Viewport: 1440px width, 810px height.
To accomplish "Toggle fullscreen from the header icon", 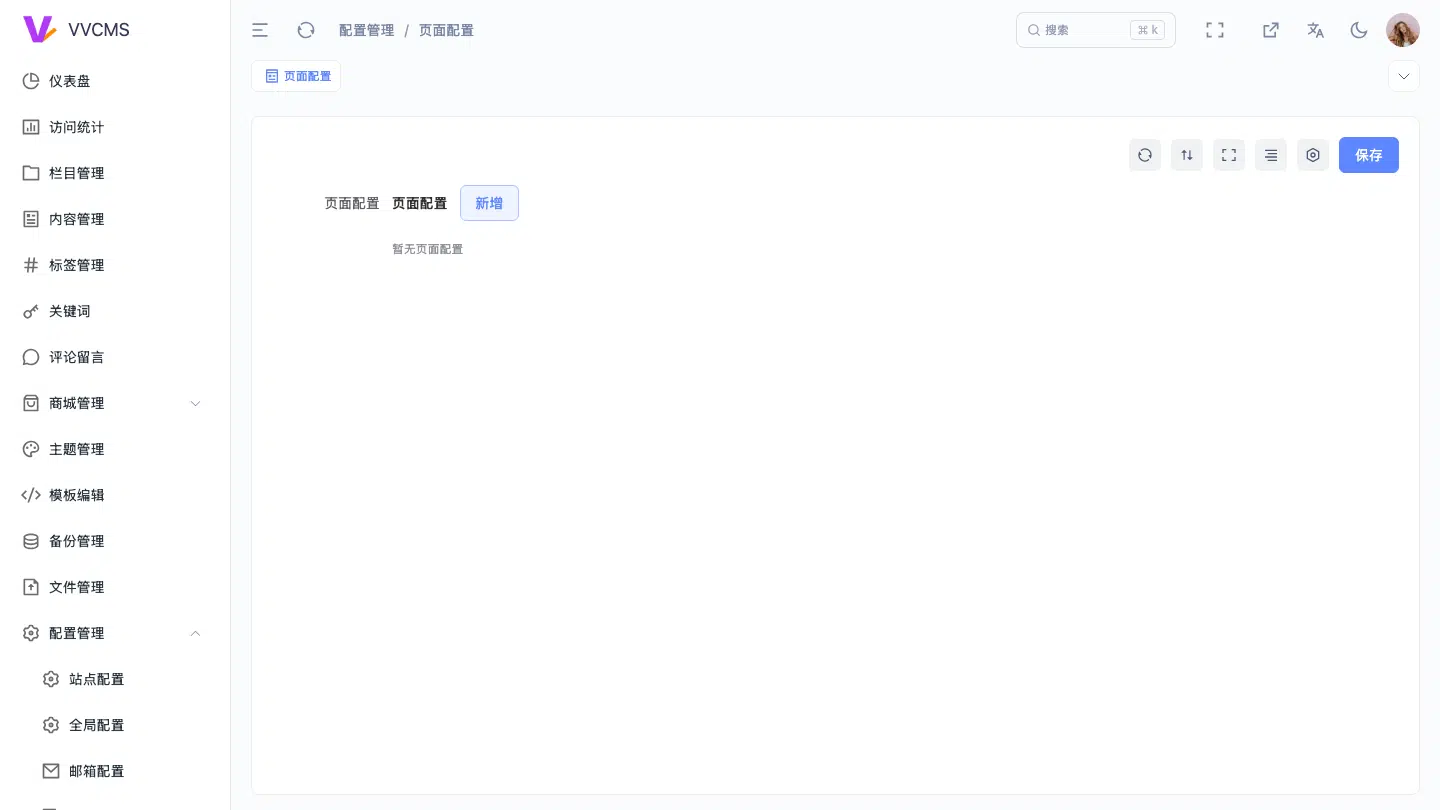I will click(1215, 30).
